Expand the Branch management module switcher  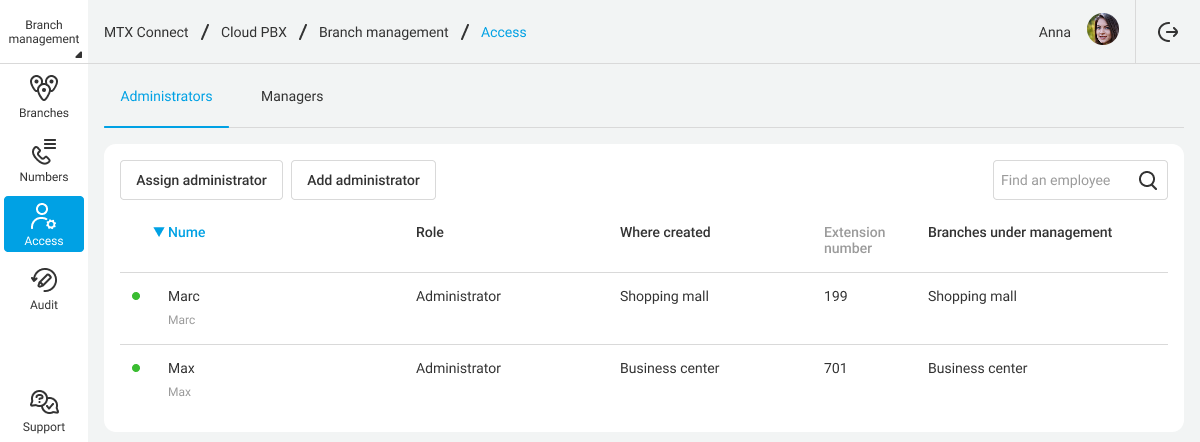[44, 32]
